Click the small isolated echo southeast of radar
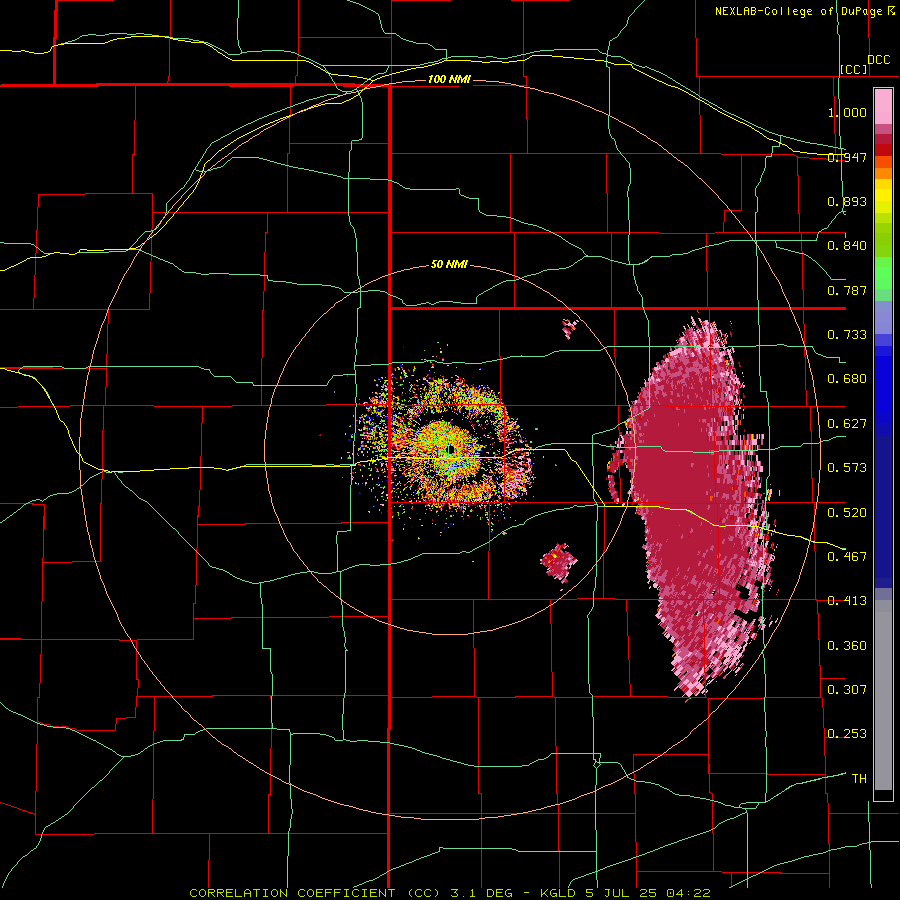 (x=558, y=562)
